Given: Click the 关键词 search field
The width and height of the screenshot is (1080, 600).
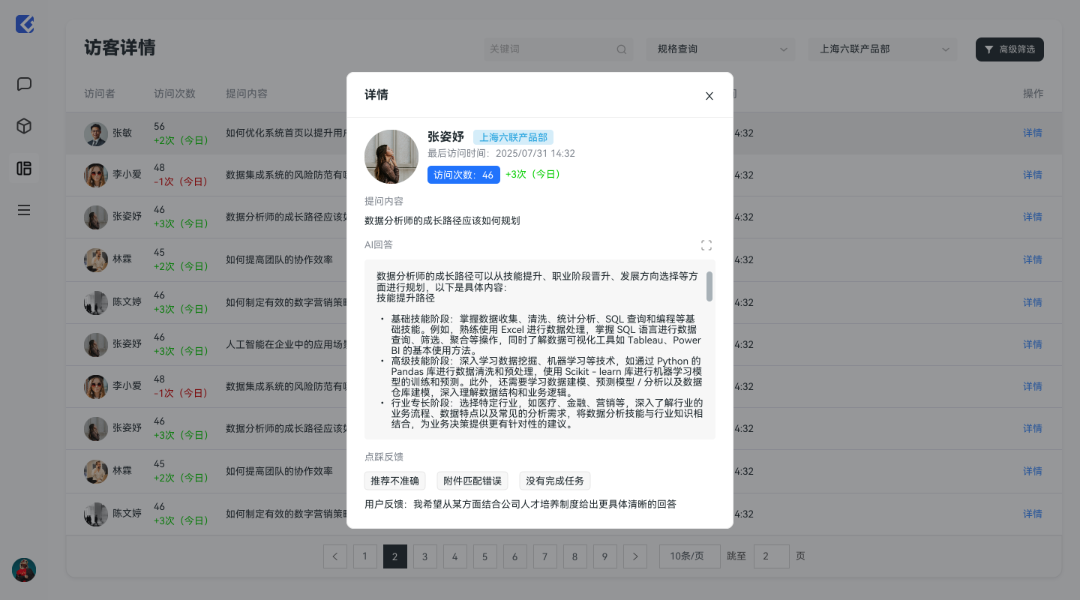Looking at the screenshot, I should pyautogui.click(x=557, y=50).
